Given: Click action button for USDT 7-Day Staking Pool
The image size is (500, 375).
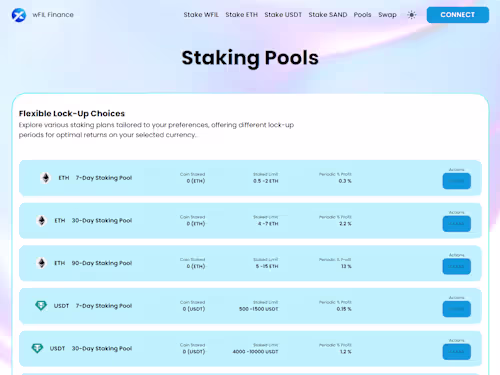Looking at the screenshot, I should 457,309.
